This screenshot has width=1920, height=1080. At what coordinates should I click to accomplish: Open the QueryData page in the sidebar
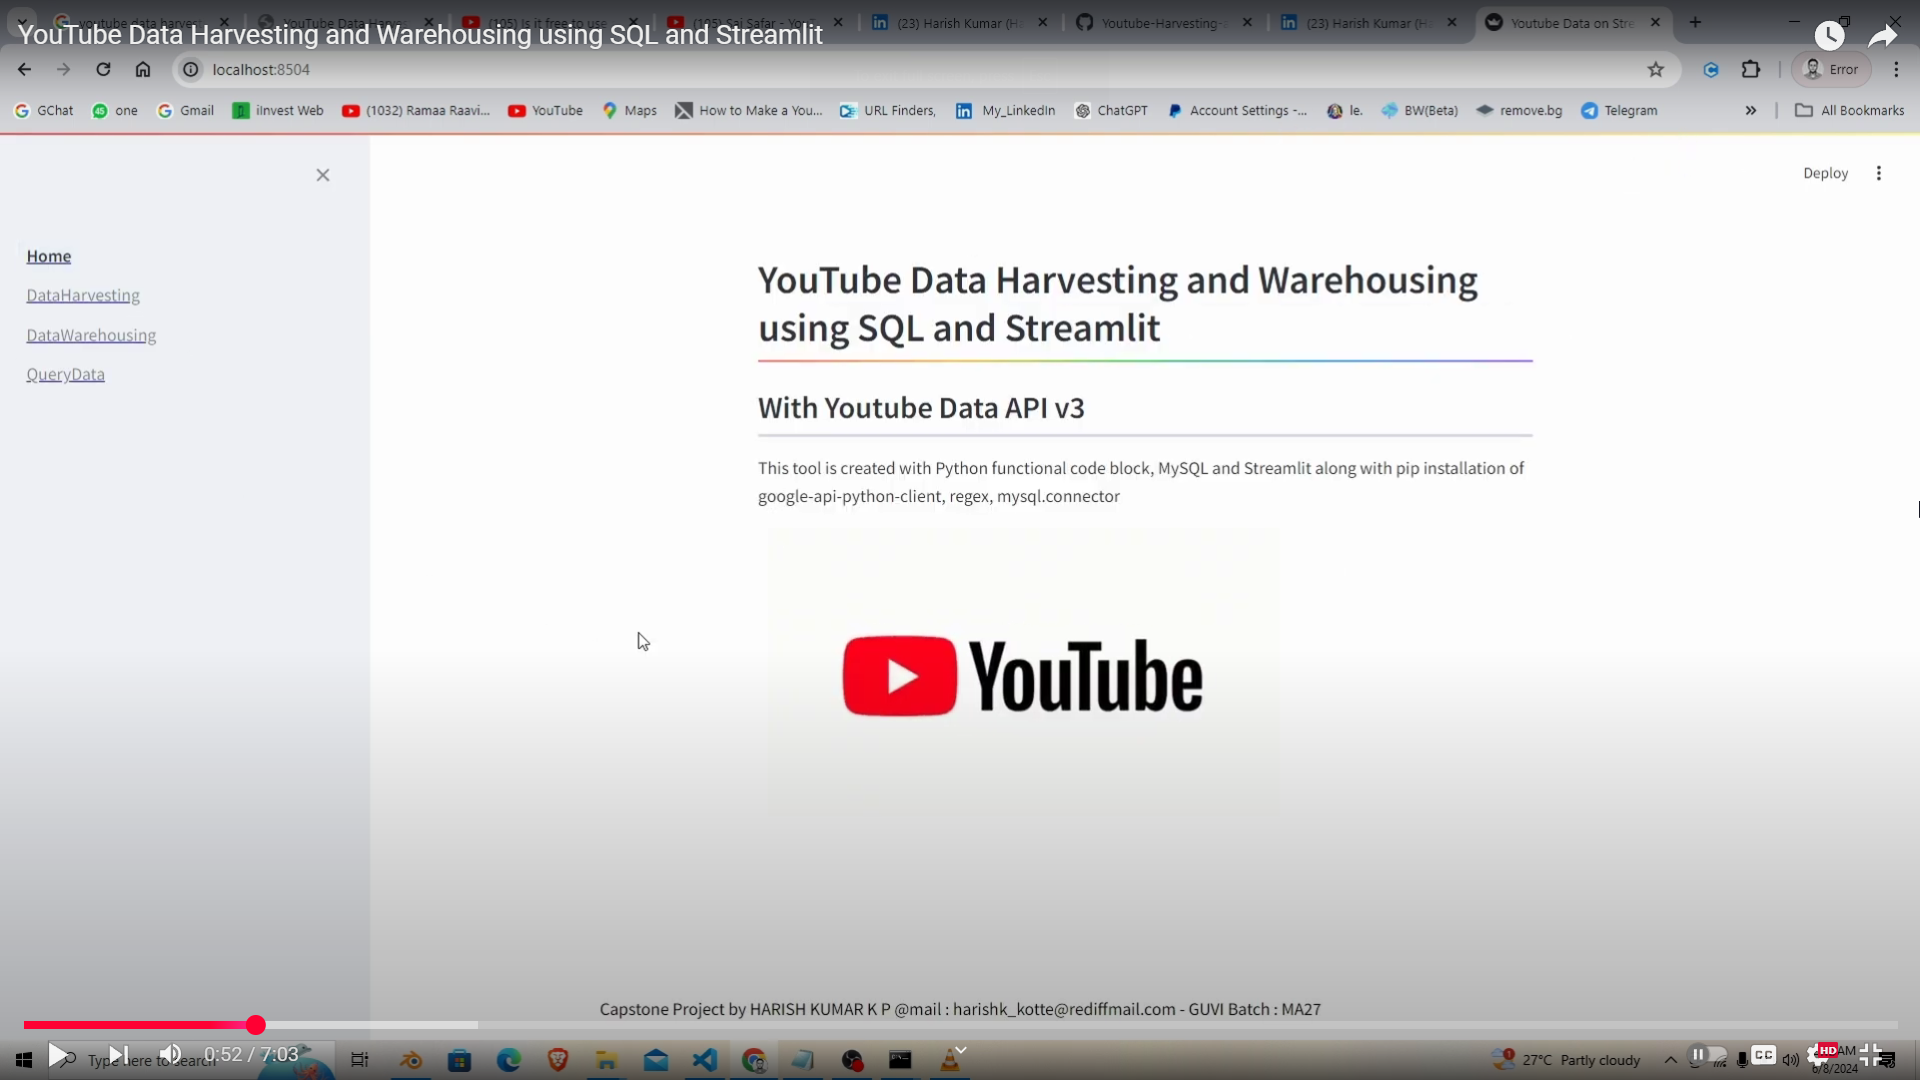[65, 374]
